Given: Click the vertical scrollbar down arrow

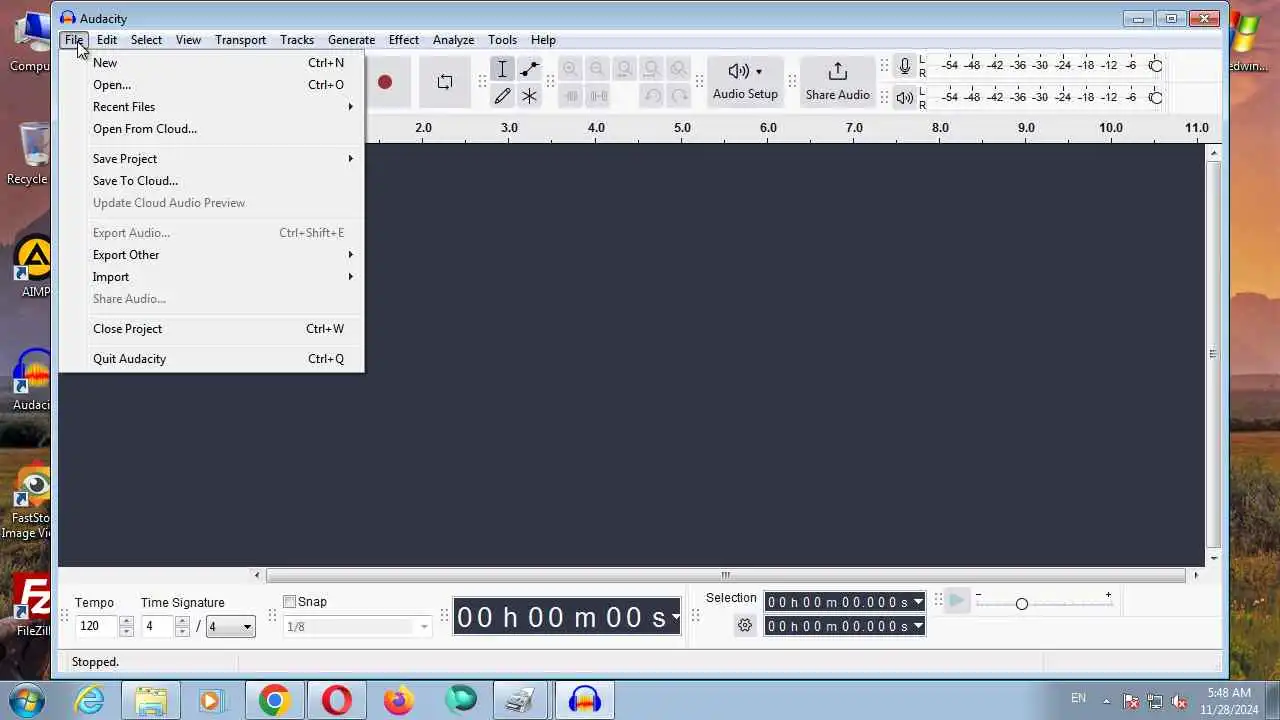Looking at the screenshot, I should tap(1214, 559).
